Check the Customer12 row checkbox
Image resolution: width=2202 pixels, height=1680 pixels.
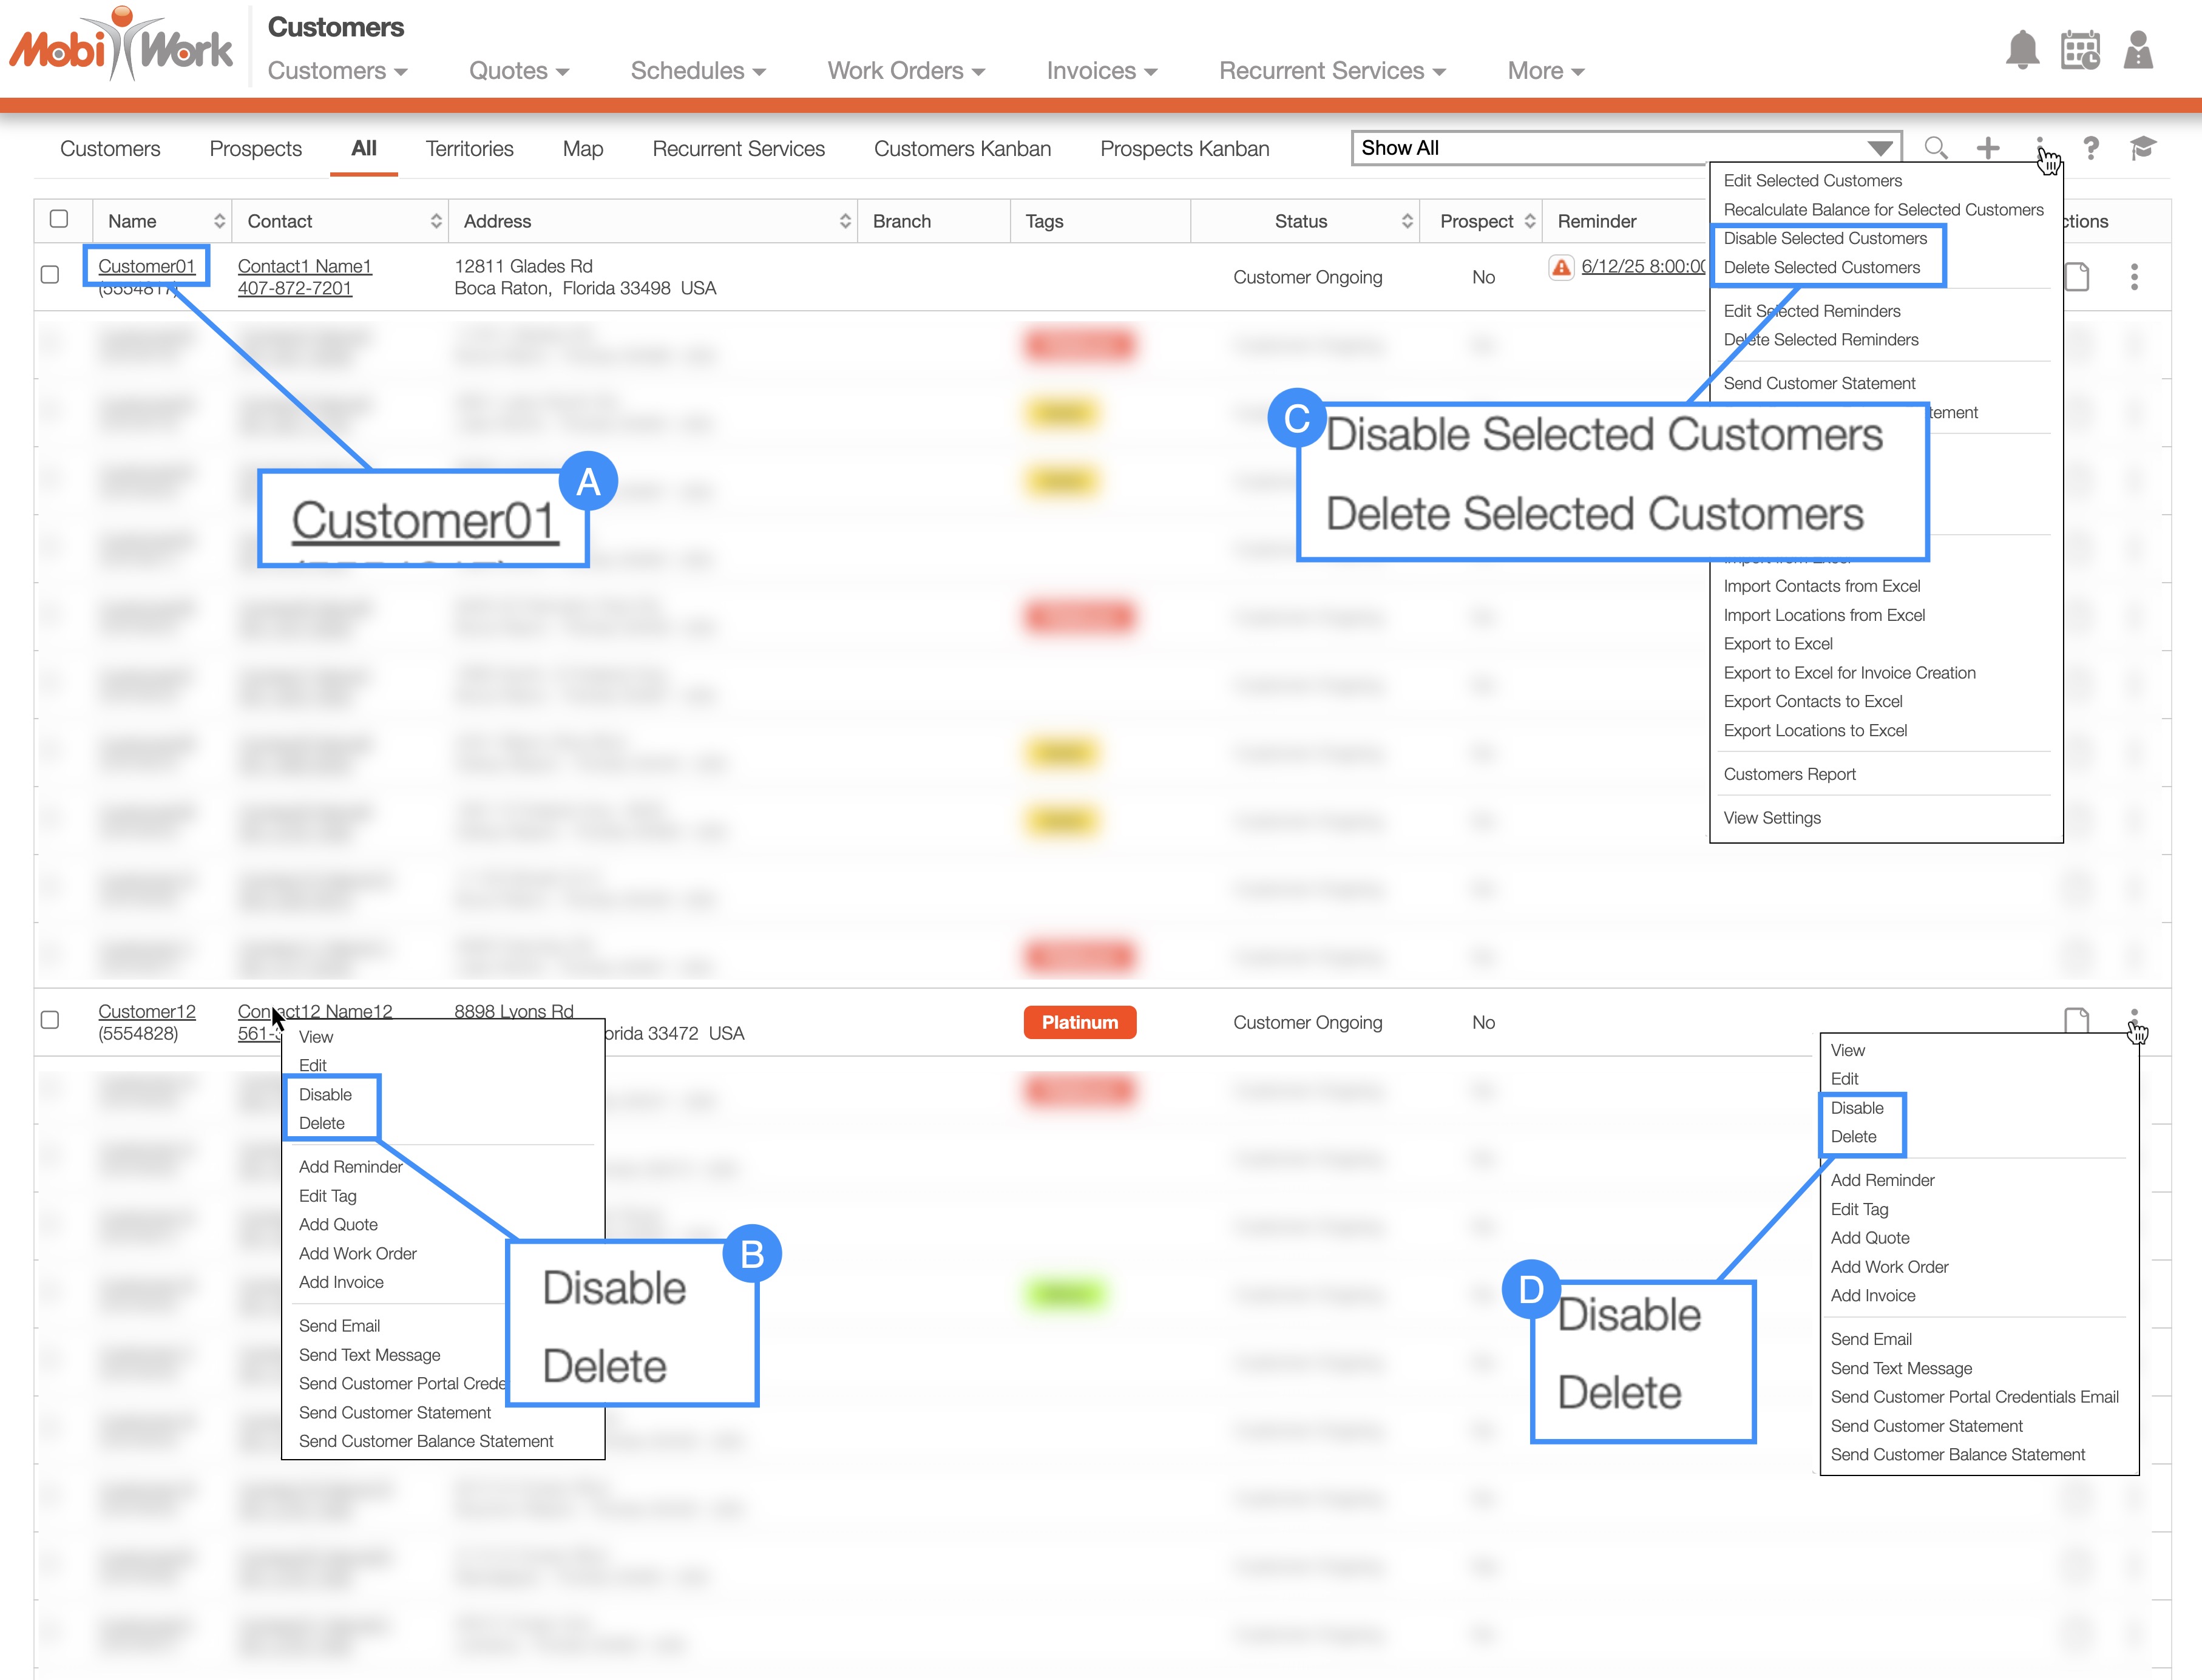50,1020
